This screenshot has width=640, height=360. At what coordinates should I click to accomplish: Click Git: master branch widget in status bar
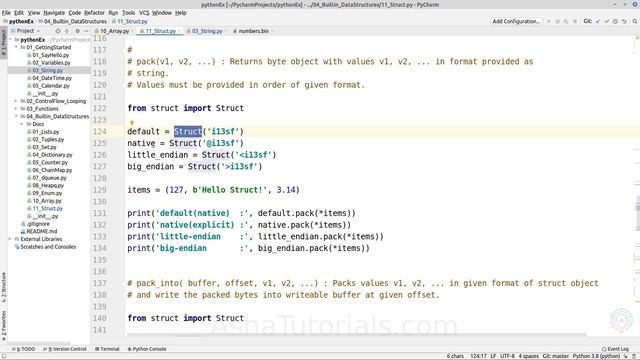tap(556, 356)
